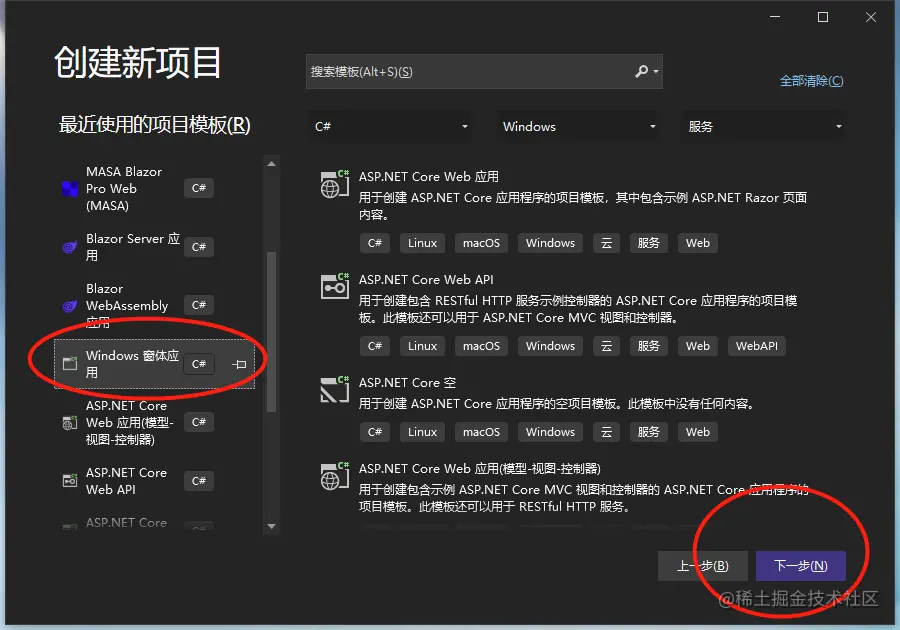Screen dimensions: 900x630
Task: Select ASP.NET Core Web API title in results
Action: 426,279
